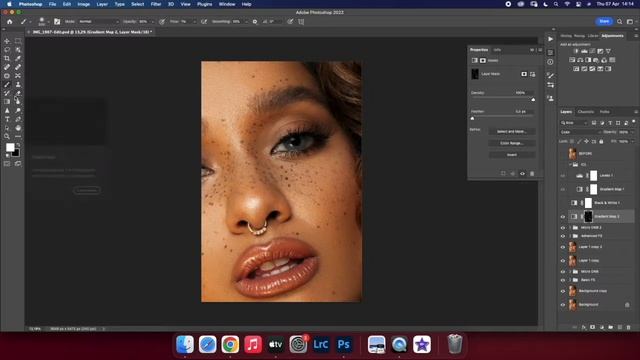
Task: Select the Hand tool
Action: pyautogui.click(x=18, y=128)
